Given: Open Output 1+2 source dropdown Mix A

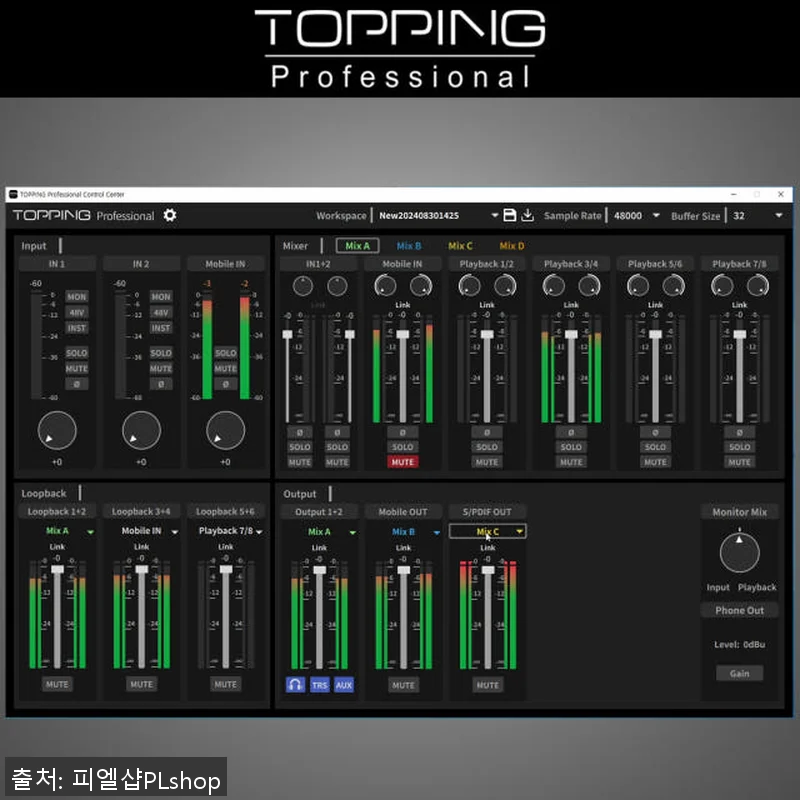Looking at the screenshot, I should 319,532.
